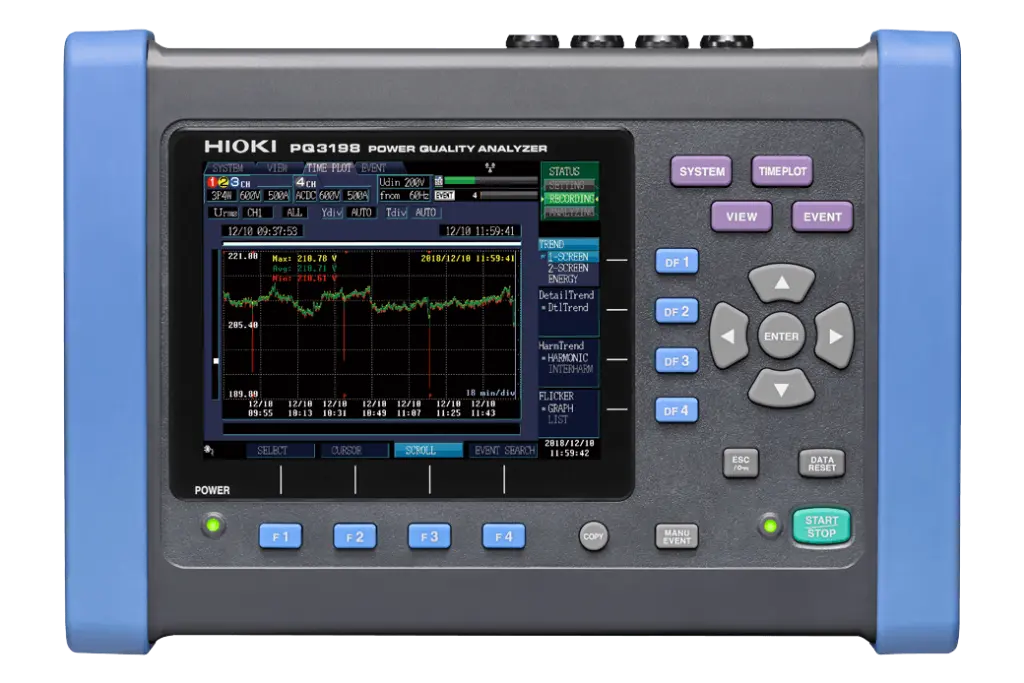Click the ANALYZING status label

coord(569,212)
